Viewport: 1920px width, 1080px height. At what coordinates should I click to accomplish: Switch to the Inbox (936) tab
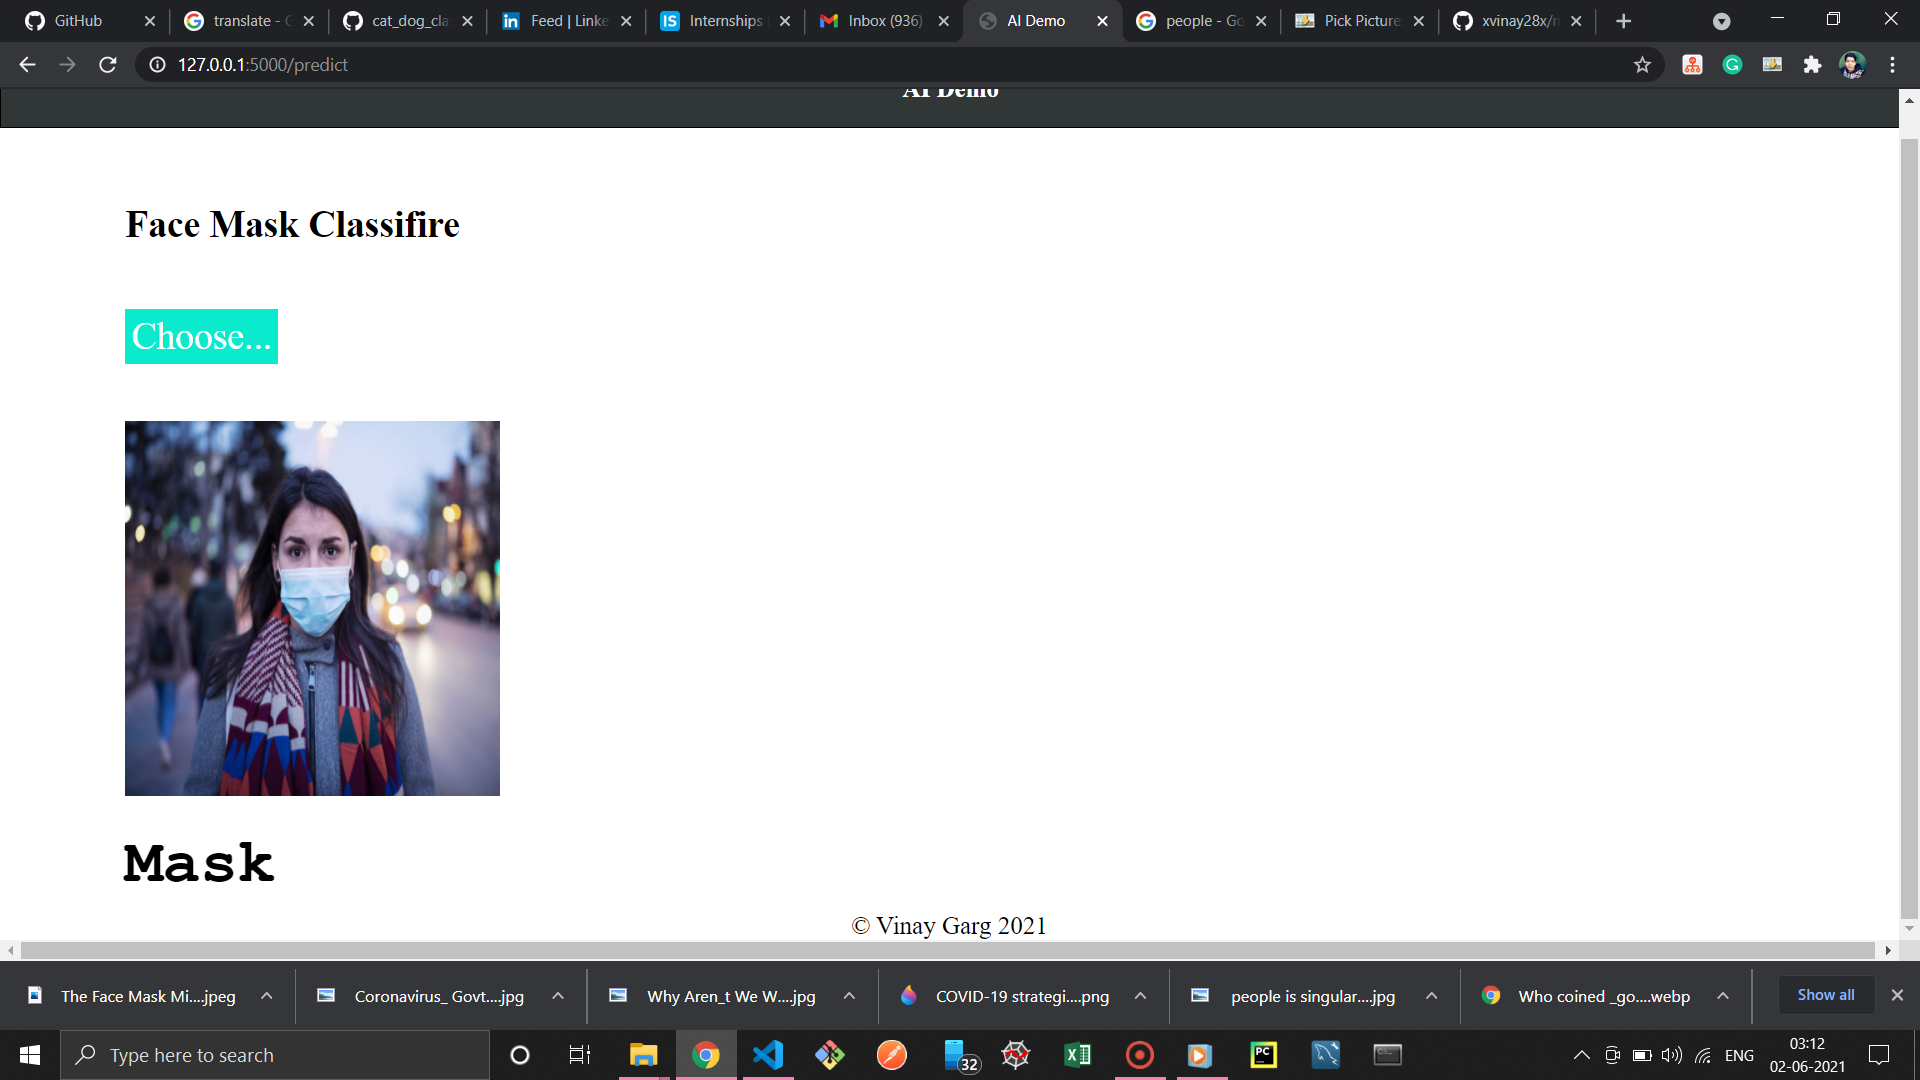[884, 21]
